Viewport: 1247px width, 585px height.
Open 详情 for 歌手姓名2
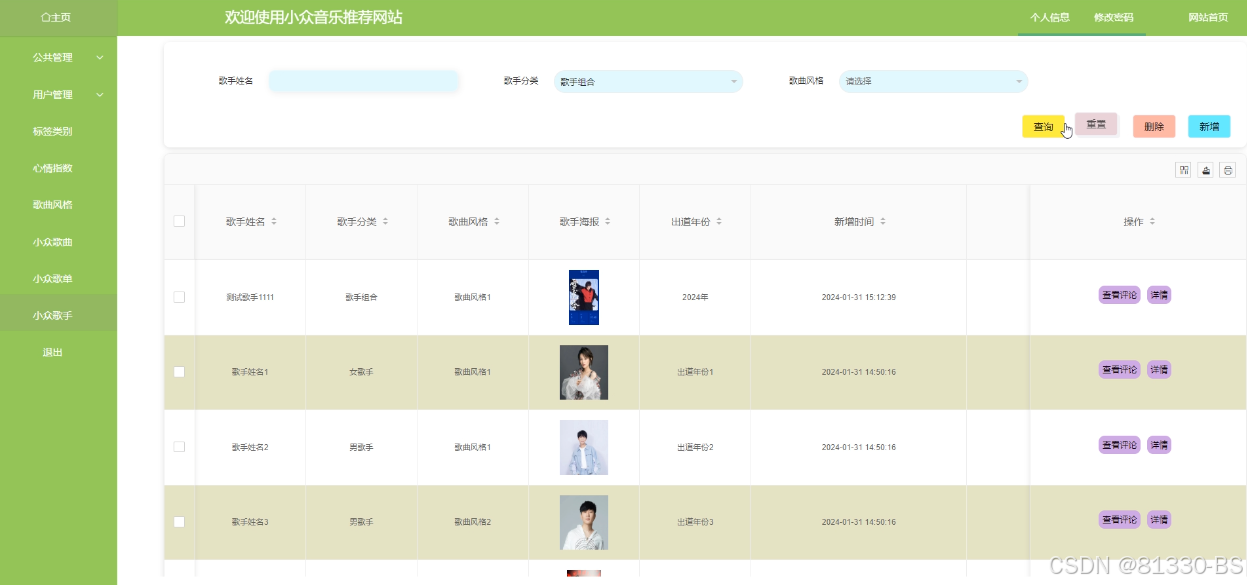[1159, 445]
